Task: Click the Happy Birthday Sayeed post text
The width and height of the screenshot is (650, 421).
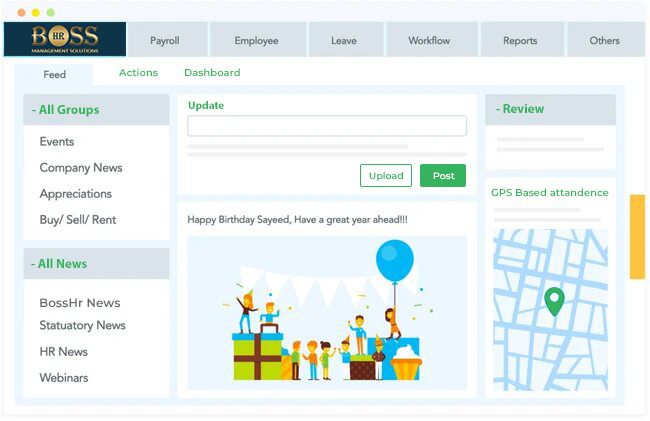Action: (x=297, y=220)
